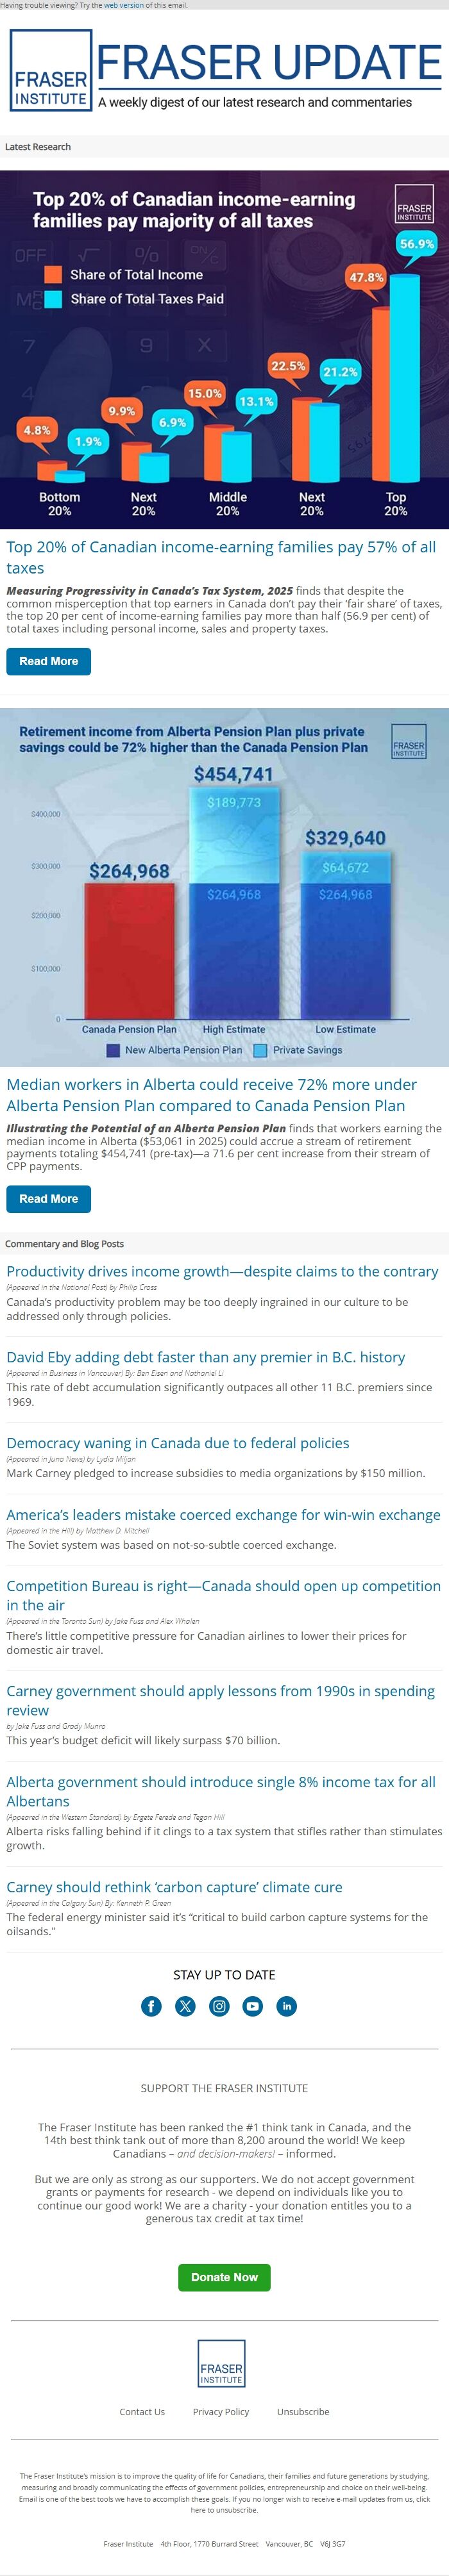The image size is (449, 2576).
Task: Click the Fraser Institute logo in header
Action: tap(51, 70)
